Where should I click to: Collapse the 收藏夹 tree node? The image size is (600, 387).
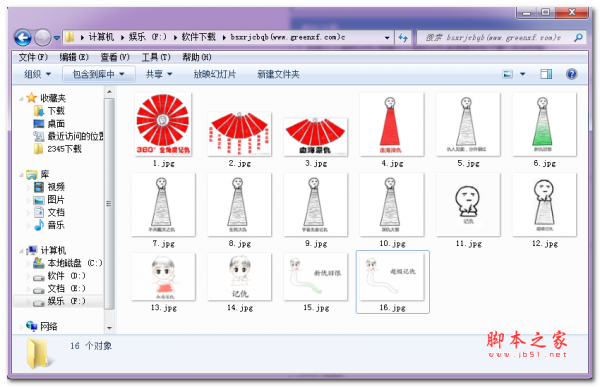click(21, 99)
